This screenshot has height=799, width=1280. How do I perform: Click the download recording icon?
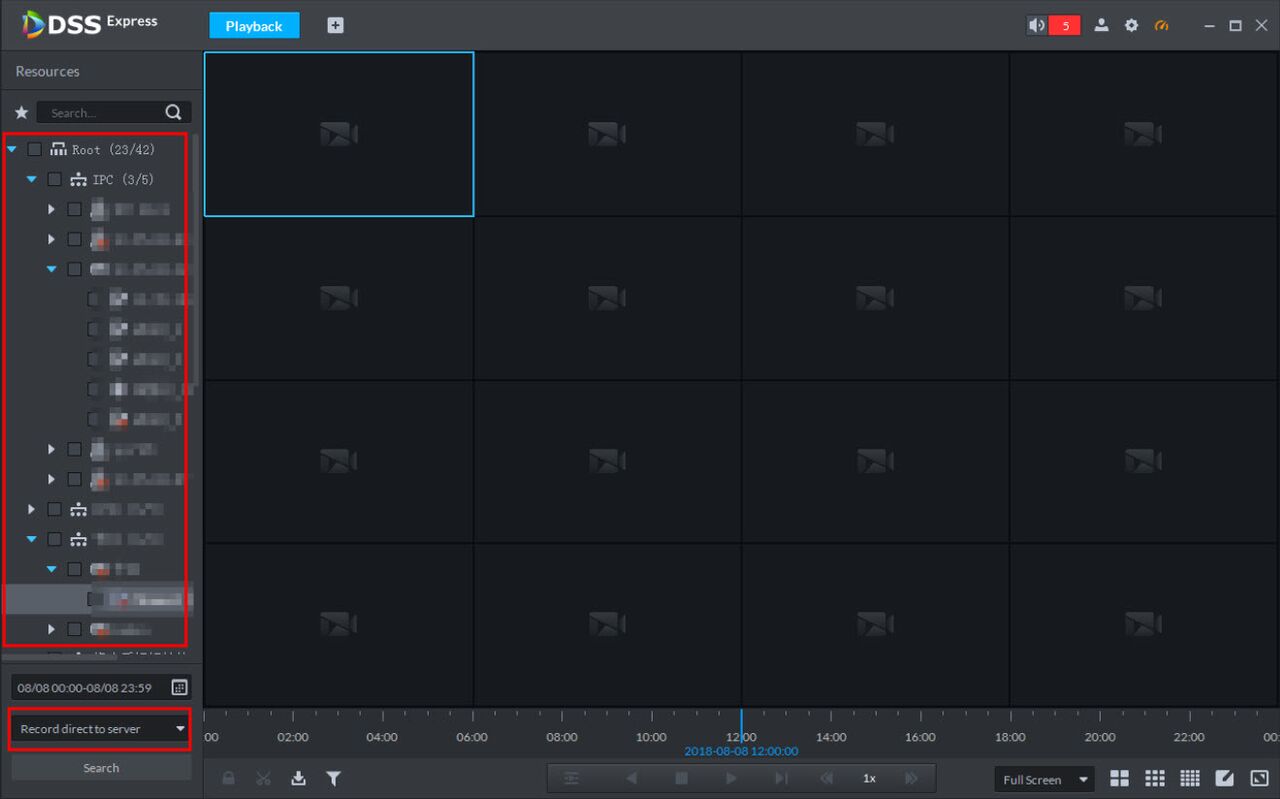click(x=298, y=778)
